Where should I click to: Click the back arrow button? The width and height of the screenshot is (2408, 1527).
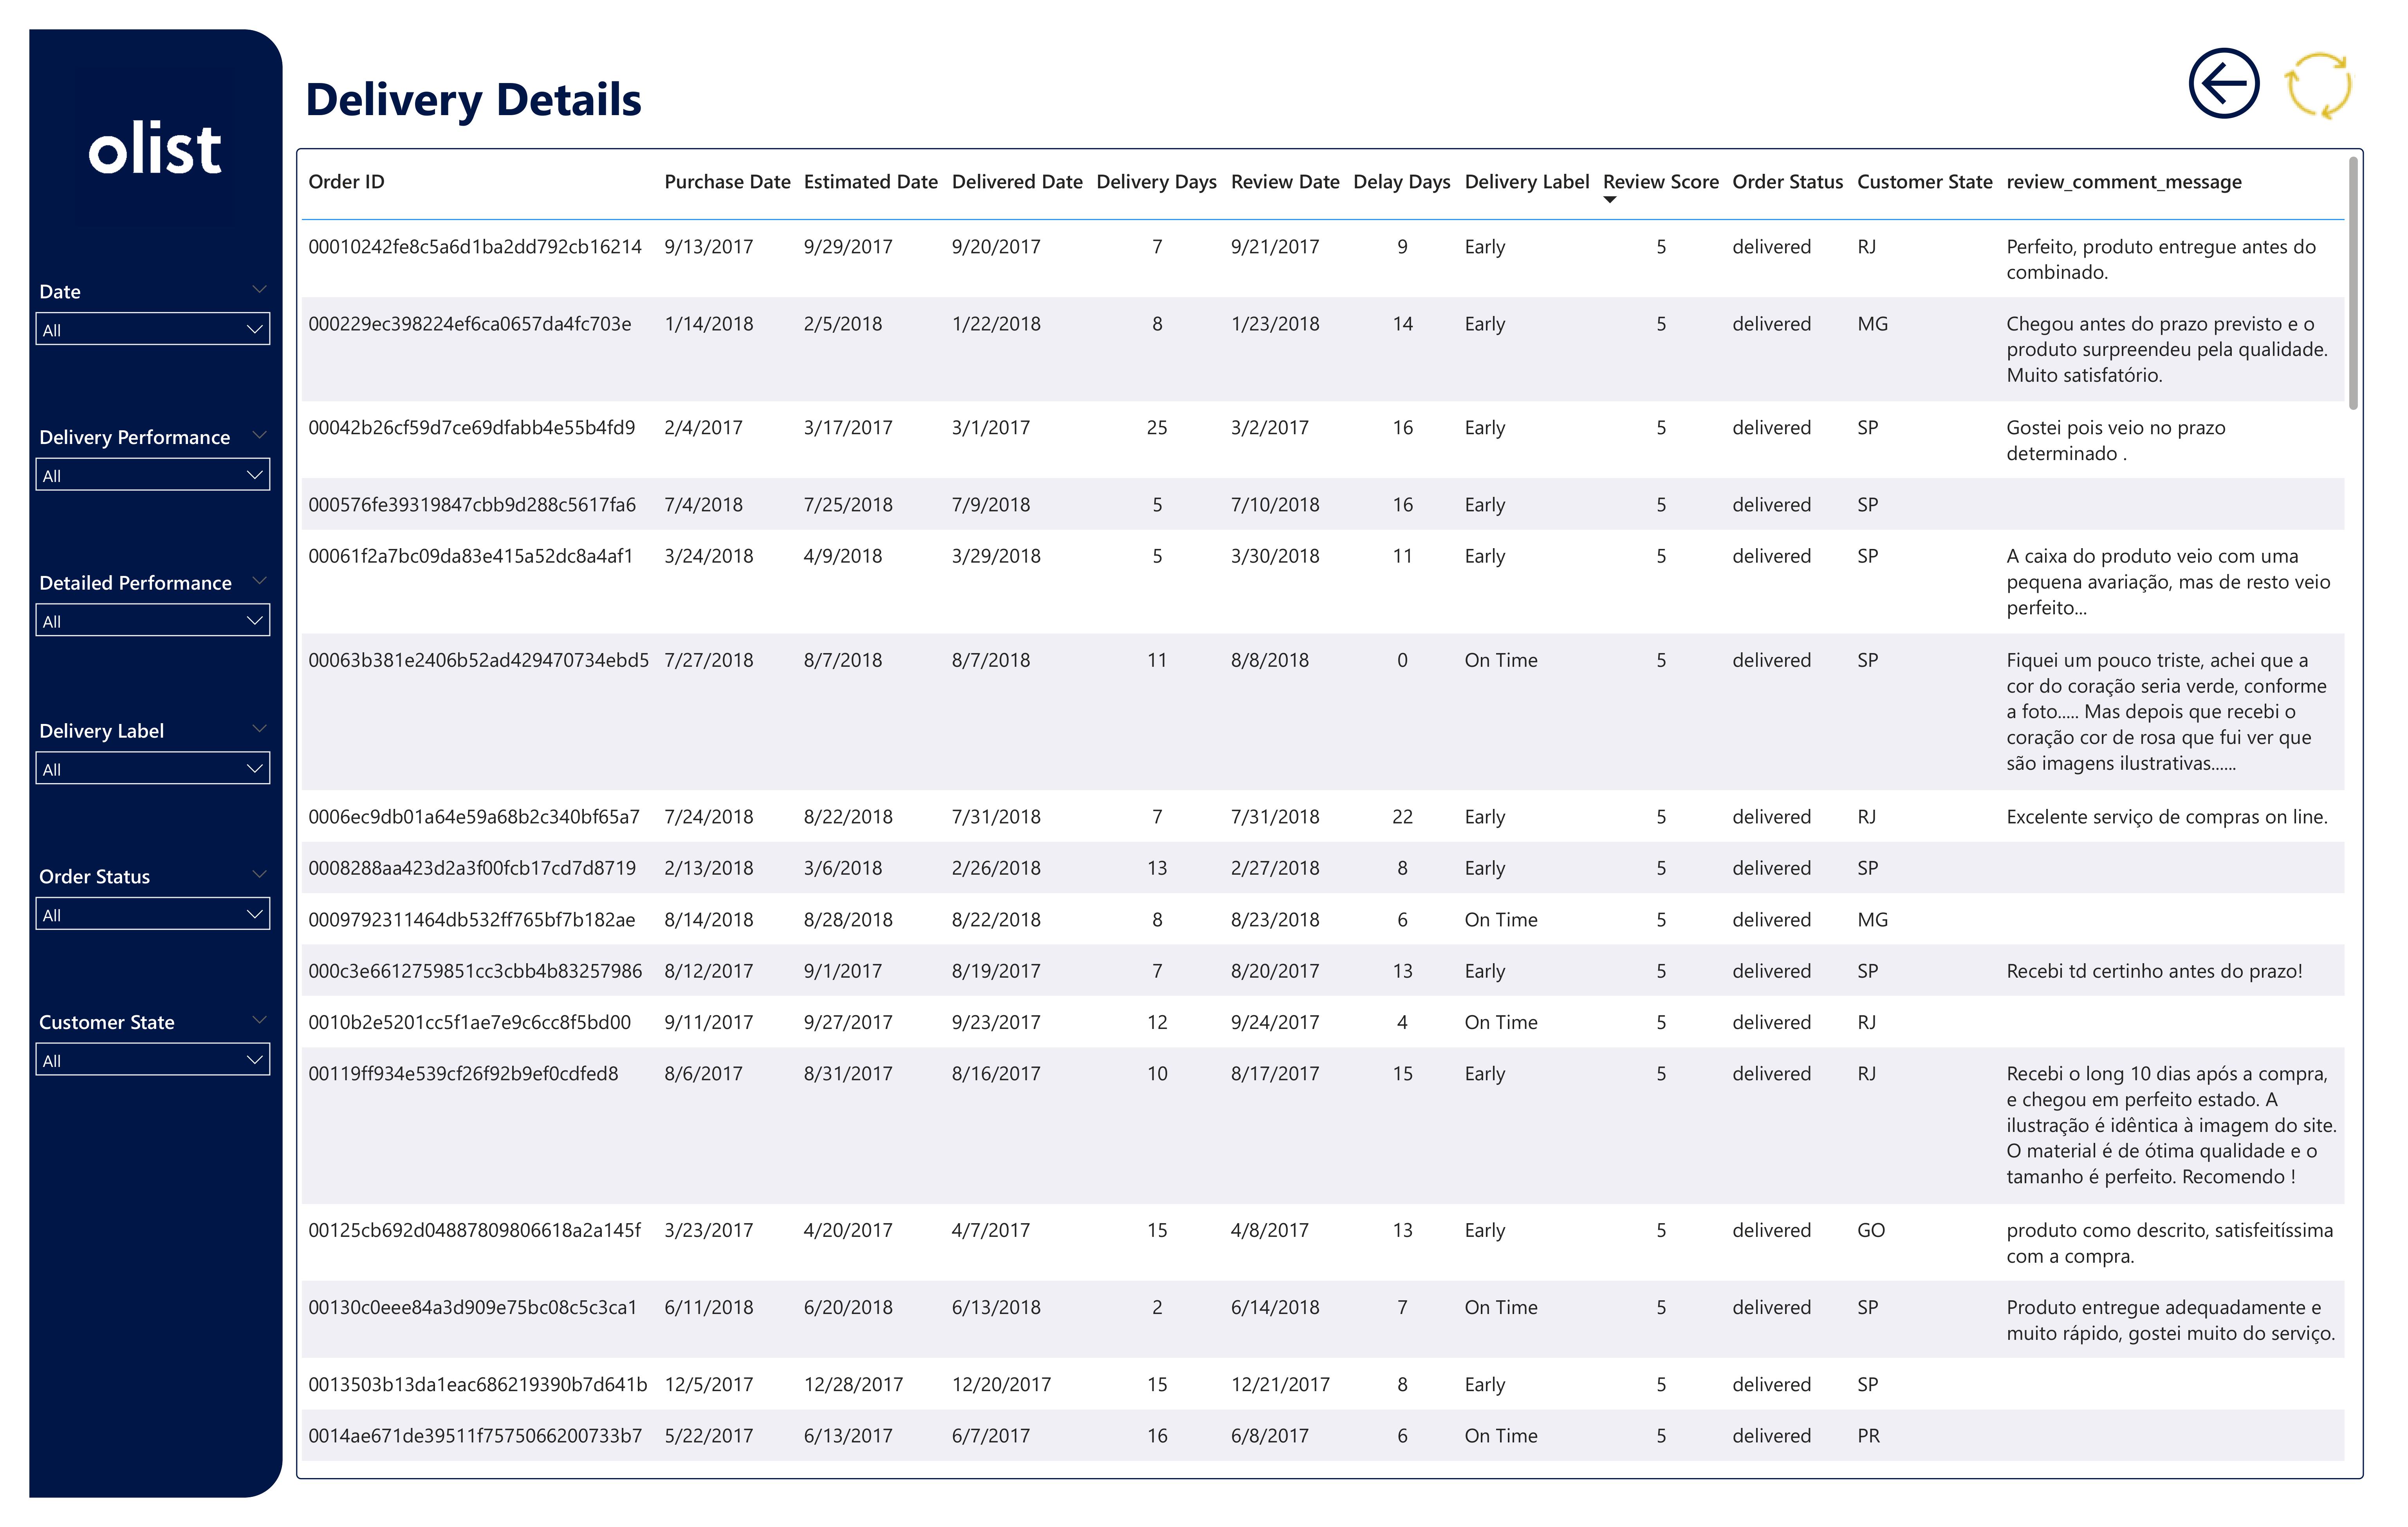pos(2223,83)
